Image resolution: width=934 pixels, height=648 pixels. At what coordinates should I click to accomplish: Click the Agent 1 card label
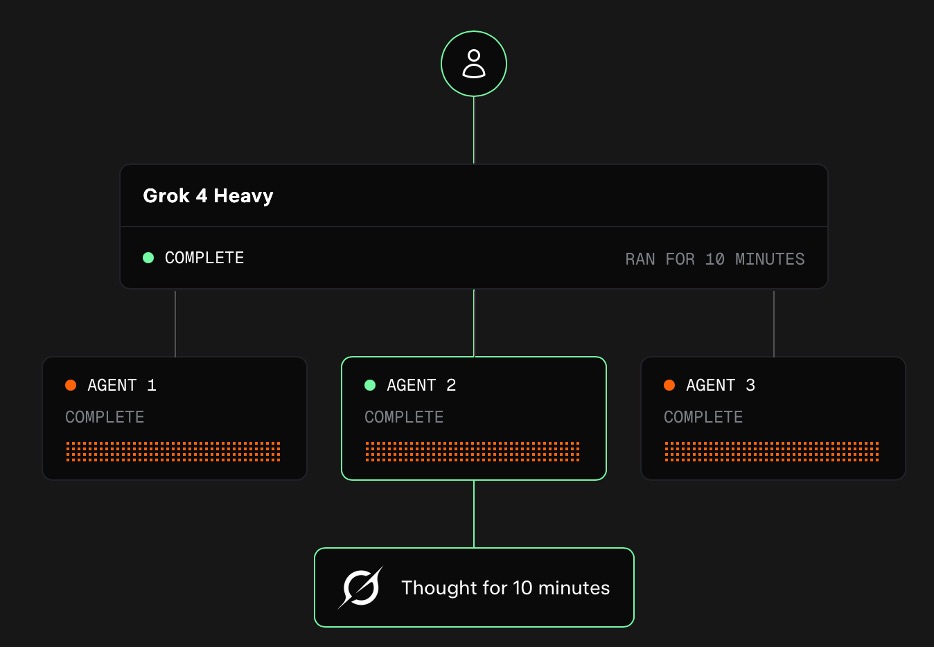(x=122, y=385)
